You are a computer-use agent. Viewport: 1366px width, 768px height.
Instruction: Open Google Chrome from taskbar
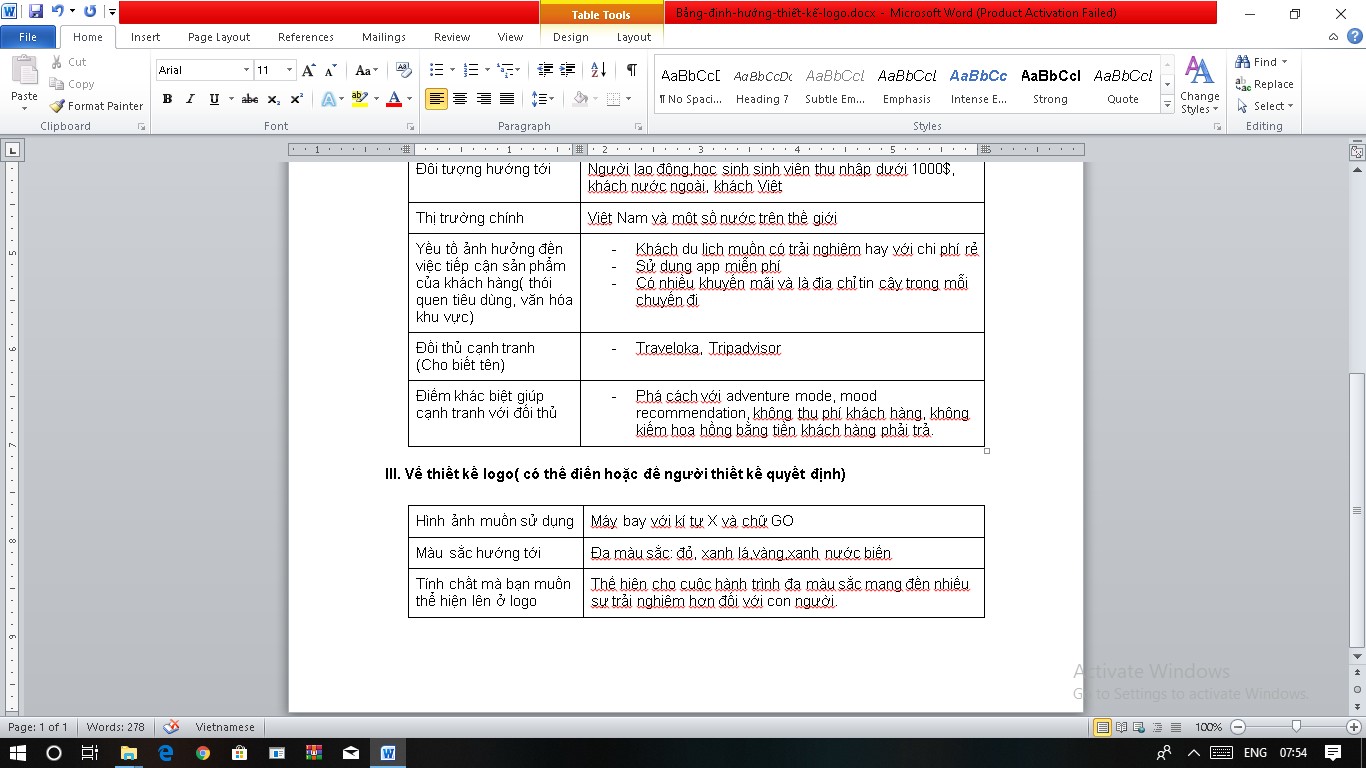(x=203, y=753)
